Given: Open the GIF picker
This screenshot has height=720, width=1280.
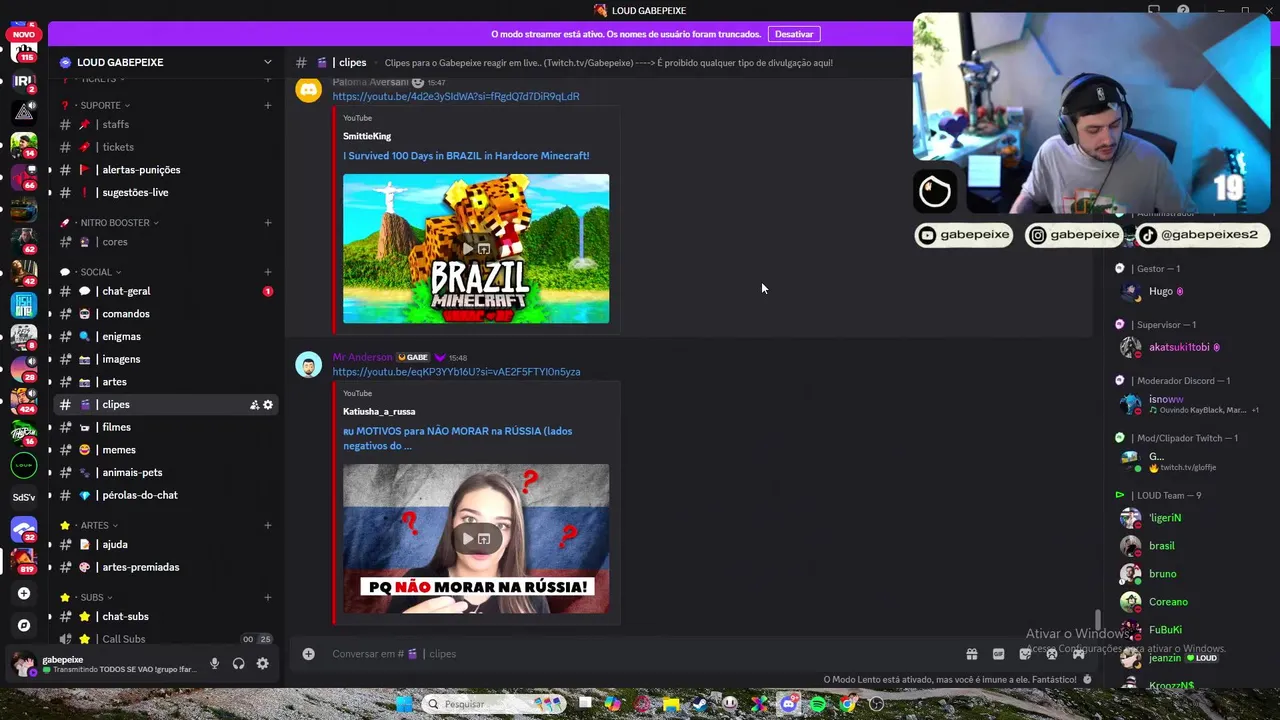Looking at the screenshot, I should (x=998, y=654).
